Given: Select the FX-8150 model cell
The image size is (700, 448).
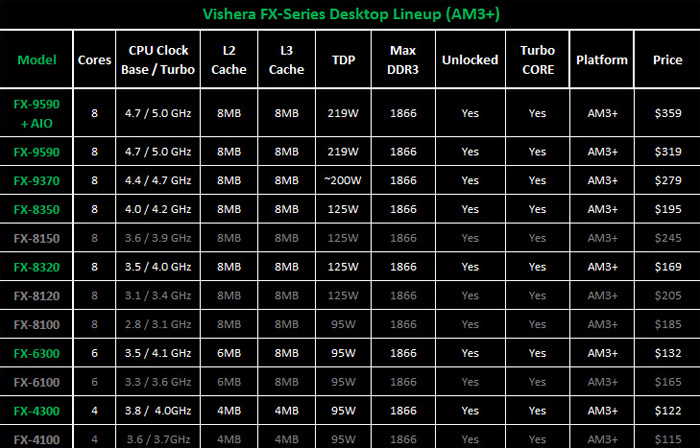Looking at the screenshot, I should (37, 238).
